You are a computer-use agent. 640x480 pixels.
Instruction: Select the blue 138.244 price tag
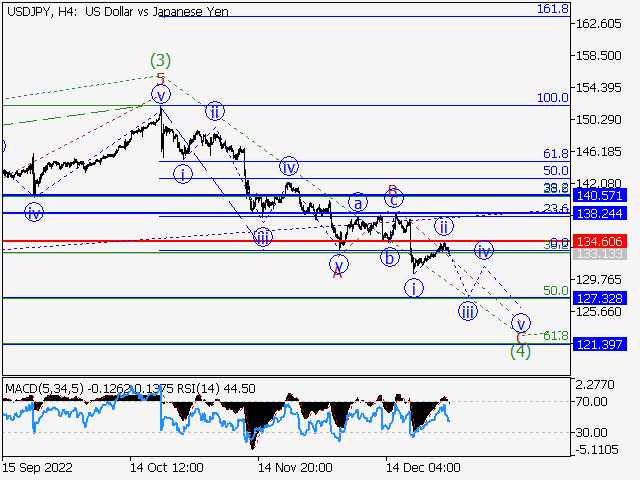(600, 213)
